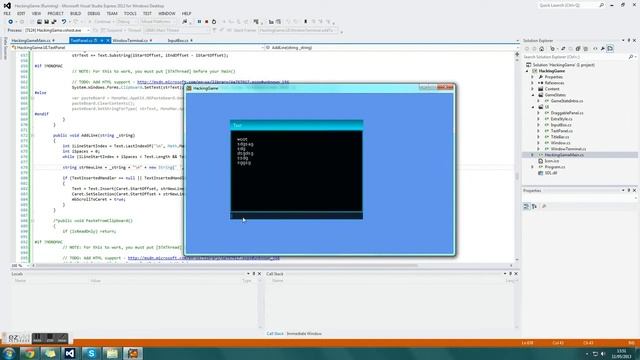
Task: Open Skype from the Windows taskbar
Action: [x=91, y=353]
